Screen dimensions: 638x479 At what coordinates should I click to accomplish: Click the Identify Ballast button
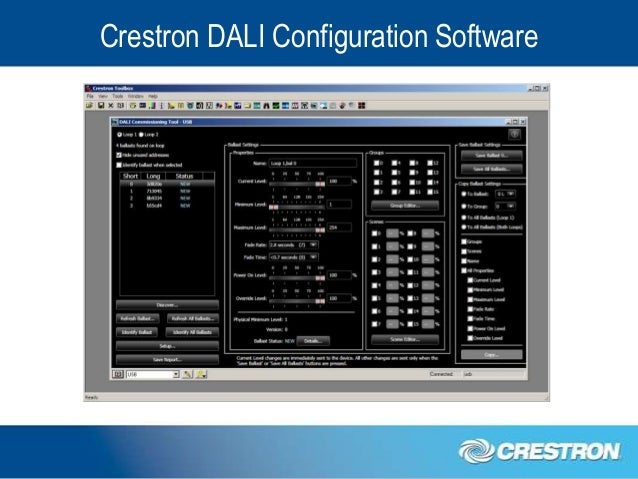(137, 332)
